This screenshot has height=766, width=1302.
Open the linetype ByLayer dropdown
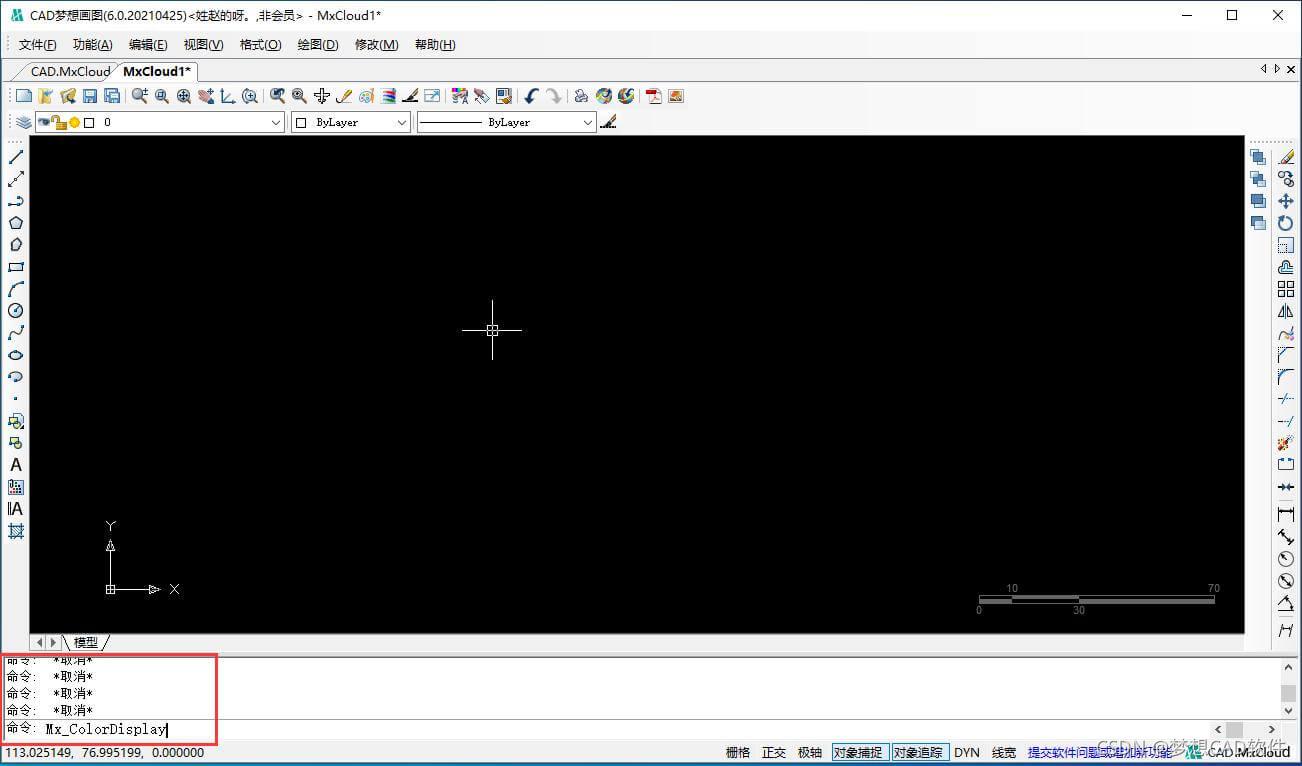588,122
